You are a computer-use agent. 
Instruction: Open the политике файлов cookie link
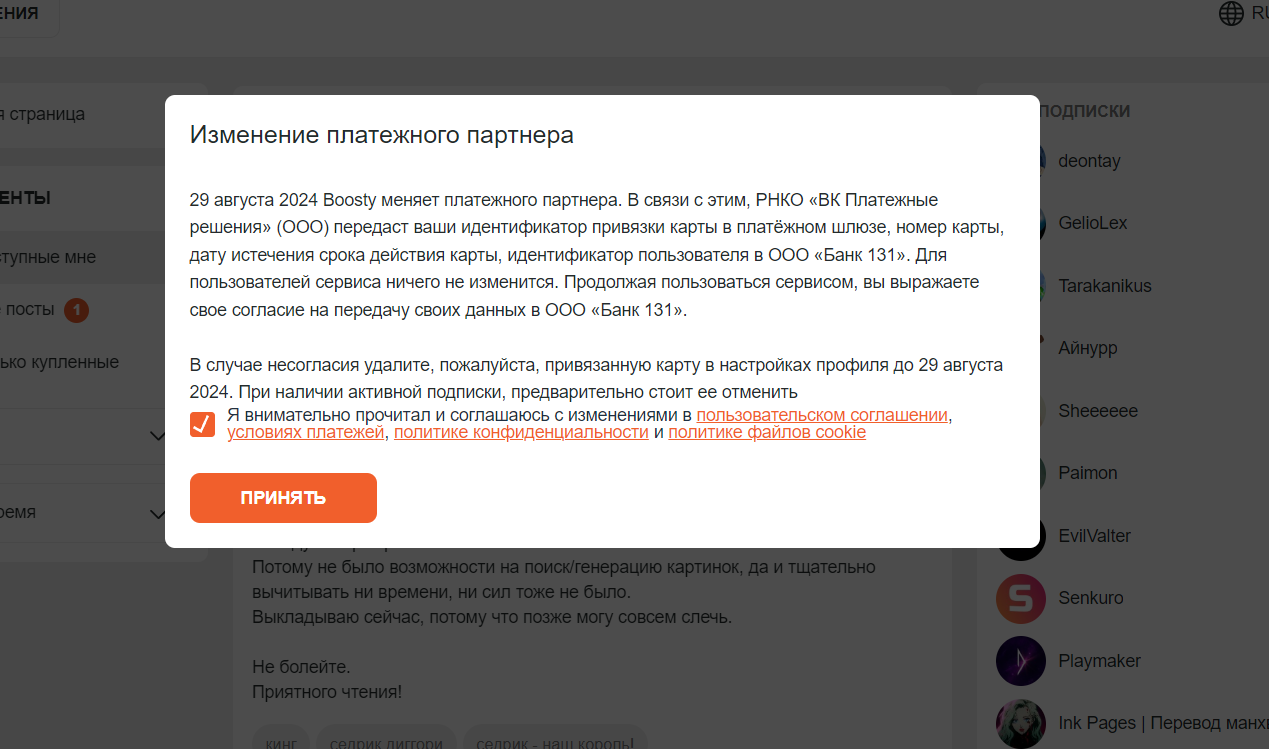coord(766,433)
